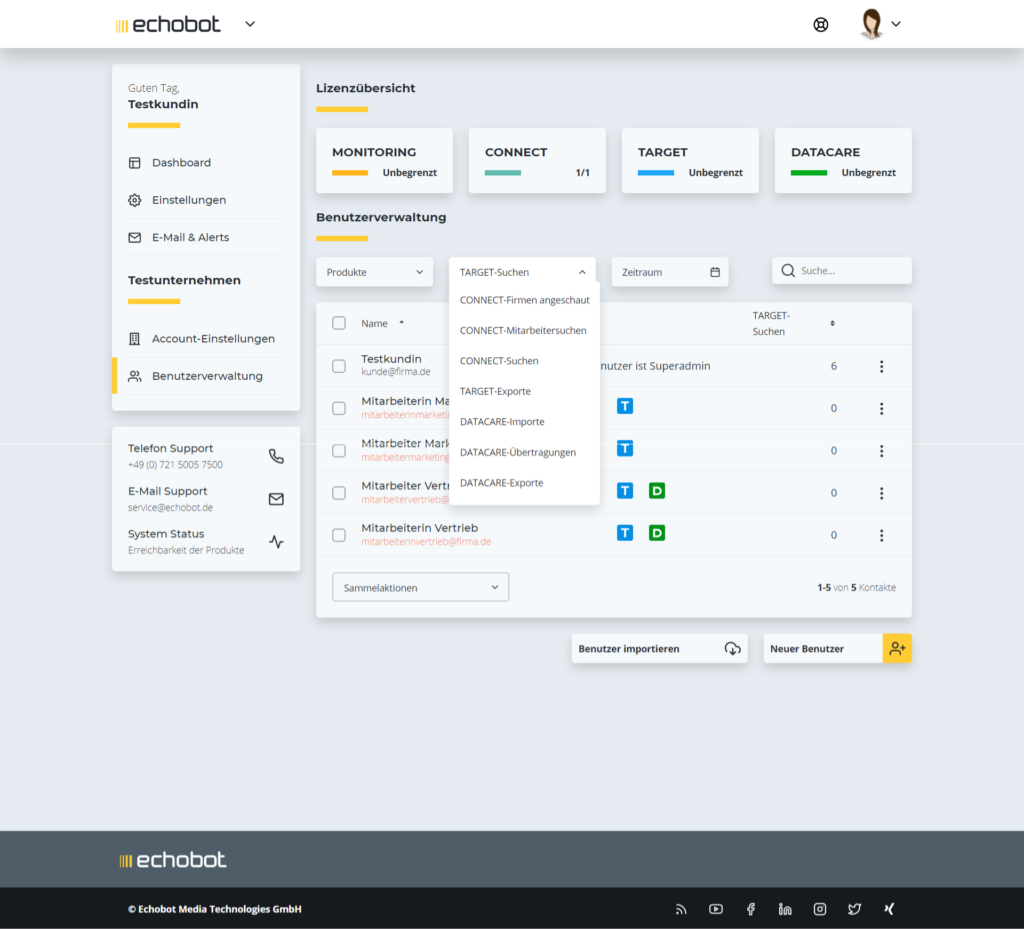Click the help lifebuoy icon in header
1024x929 pixels.
821,25
